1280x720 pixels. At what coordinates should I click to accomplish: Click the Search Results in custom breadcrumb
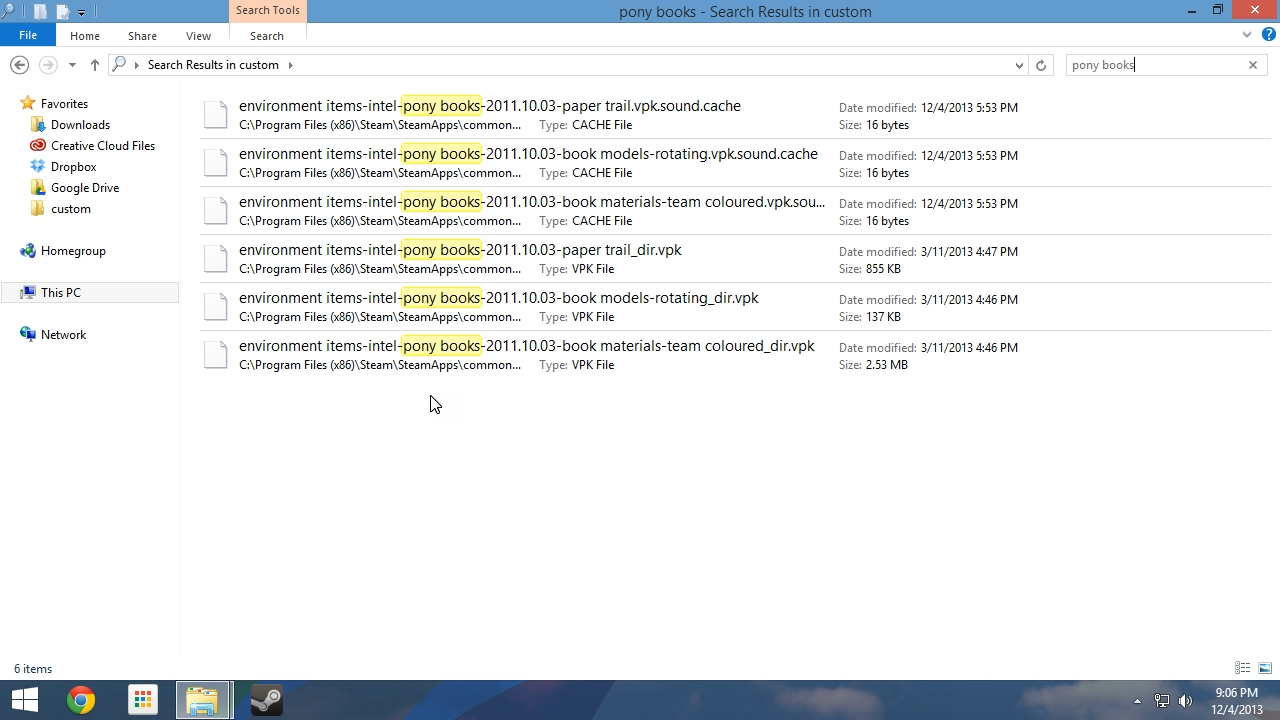[213, 65]
